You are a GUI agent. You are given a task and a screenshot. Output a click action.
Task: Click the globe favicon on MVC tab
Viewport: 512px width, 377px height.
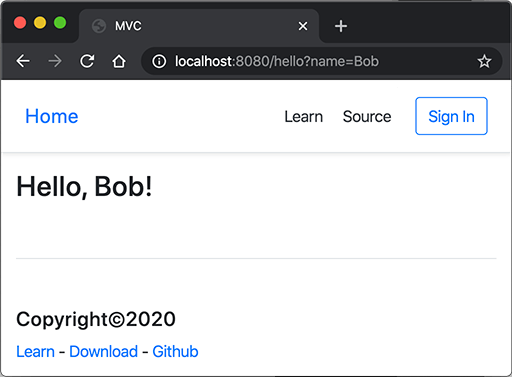[99, 26]
